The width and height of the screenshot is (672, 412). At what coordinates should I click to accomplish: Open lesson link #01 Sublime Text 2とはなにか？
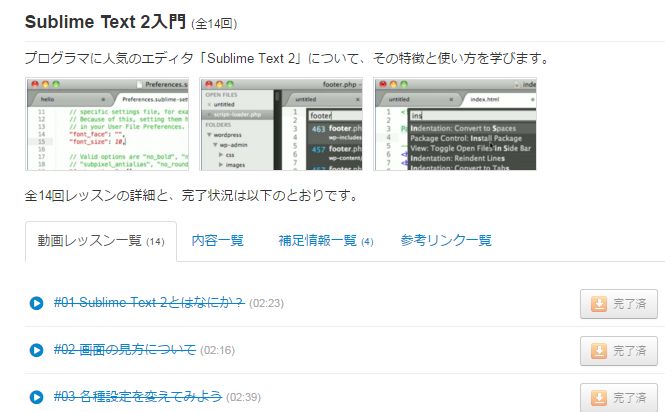point(149,303)
